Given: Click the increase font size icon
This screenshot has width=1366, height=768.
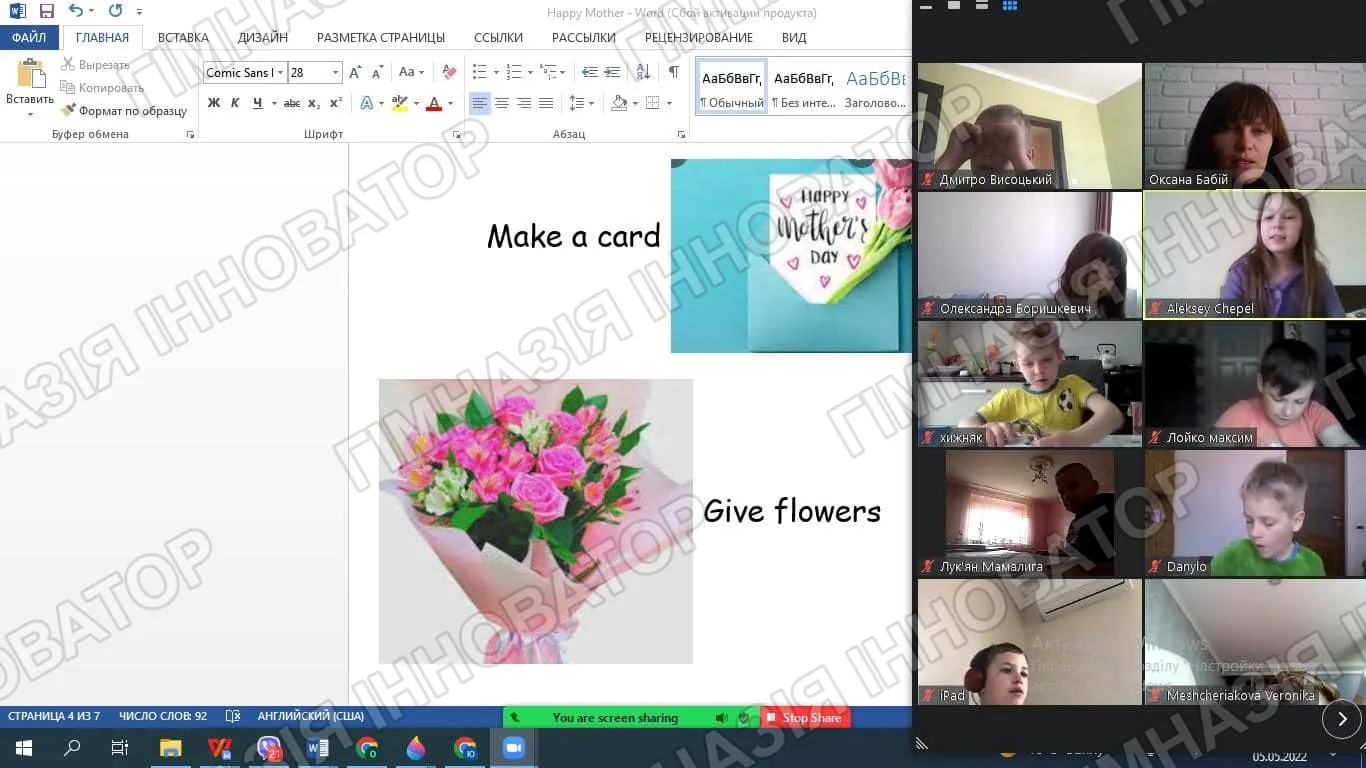Looking at the screenshot, I should (x=355, y=72).
